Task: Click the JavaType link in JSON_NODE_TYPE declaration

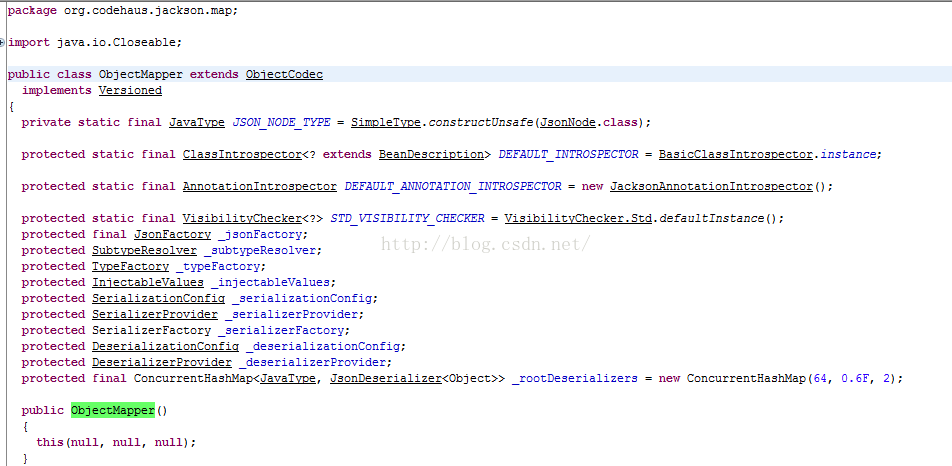Action: (197, 123)
